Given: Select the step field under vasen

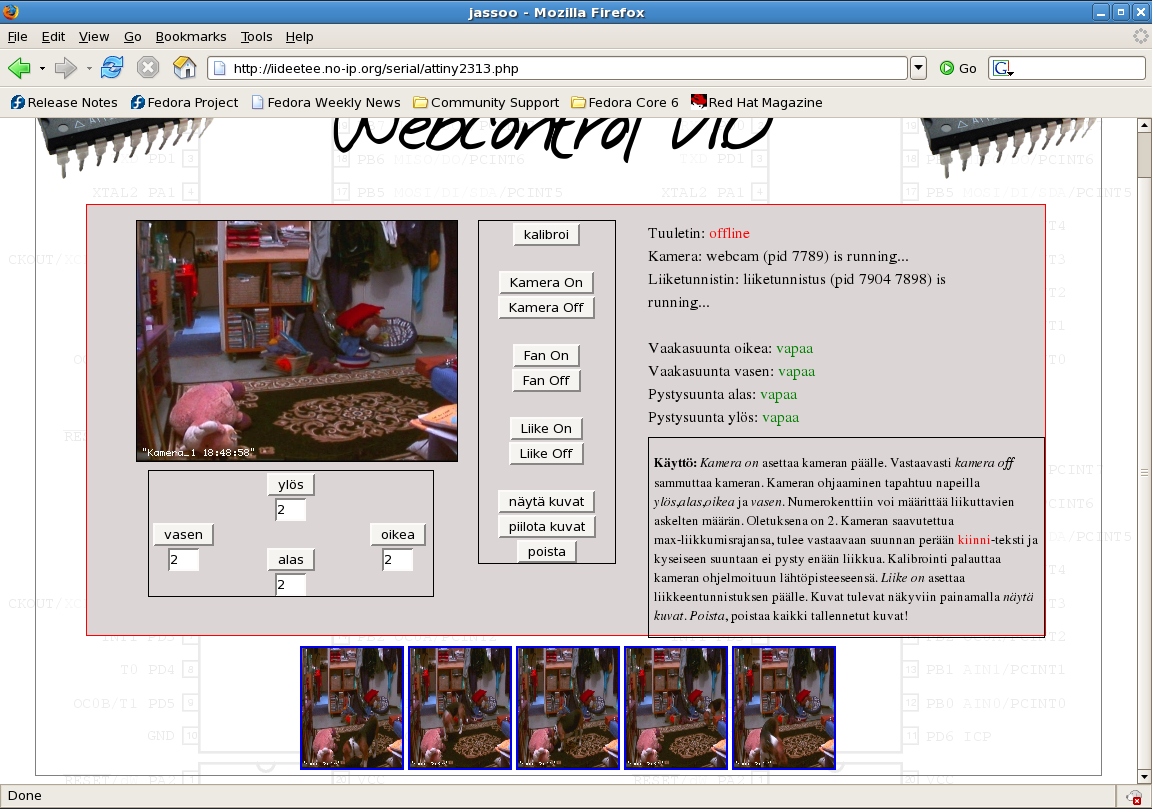Looking at the screenshot, I should tap(183, 560).
